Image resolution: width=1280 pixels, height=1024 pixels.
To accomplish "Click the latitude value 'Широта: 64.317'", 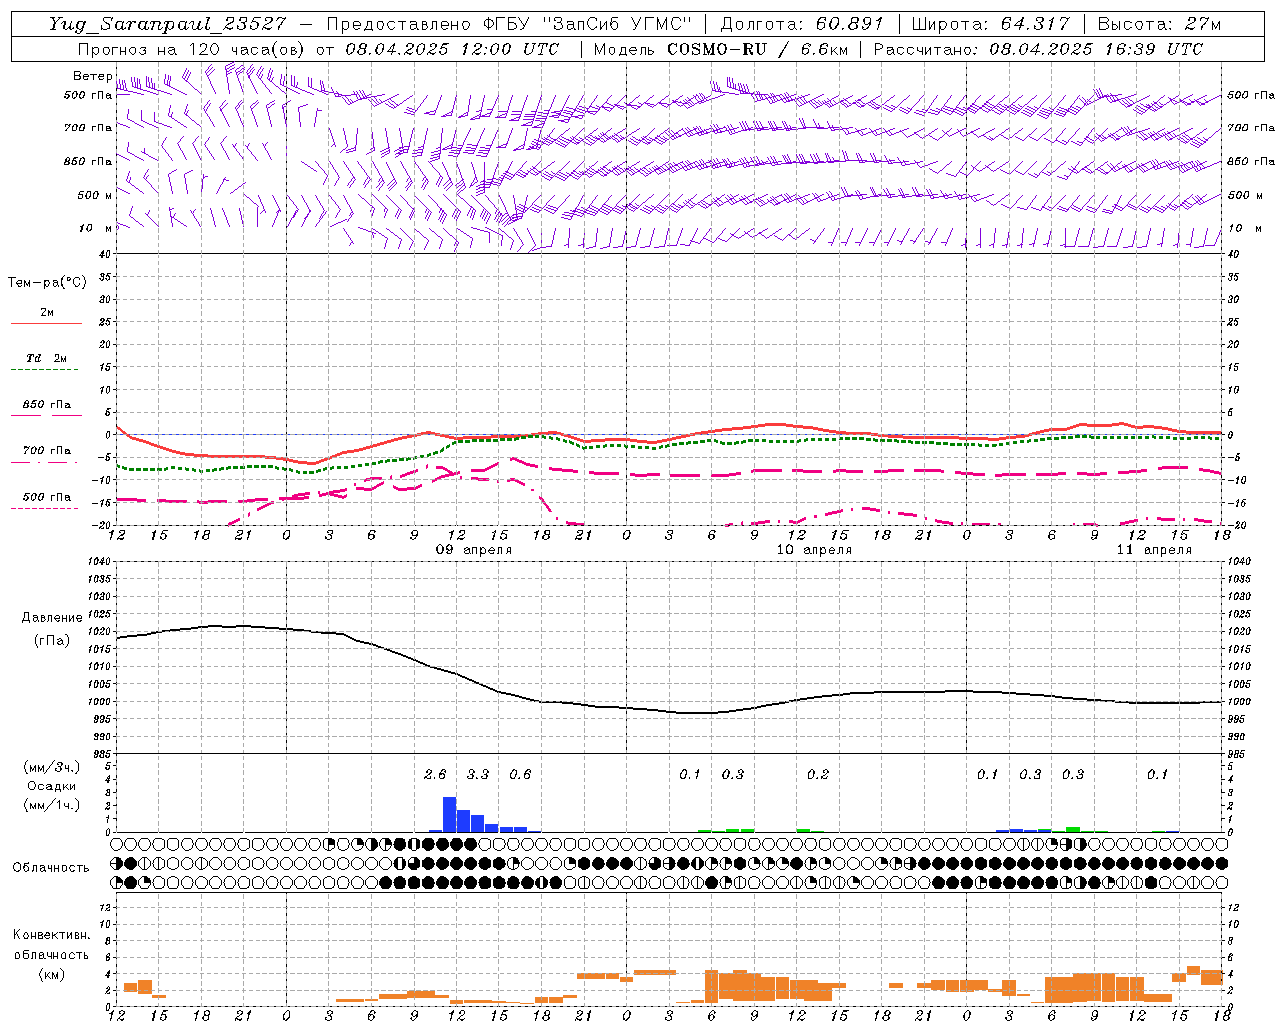I will (990, 24).
